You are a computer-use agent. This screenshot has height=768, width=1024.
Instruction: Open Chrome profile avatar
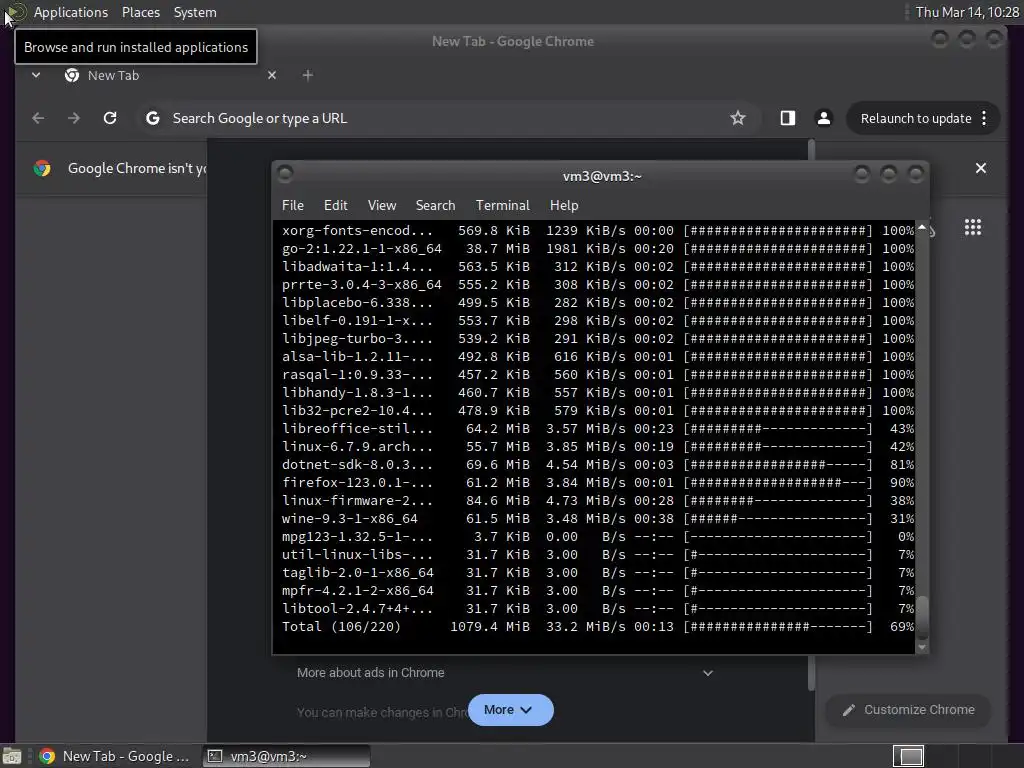tap(824, 118)
